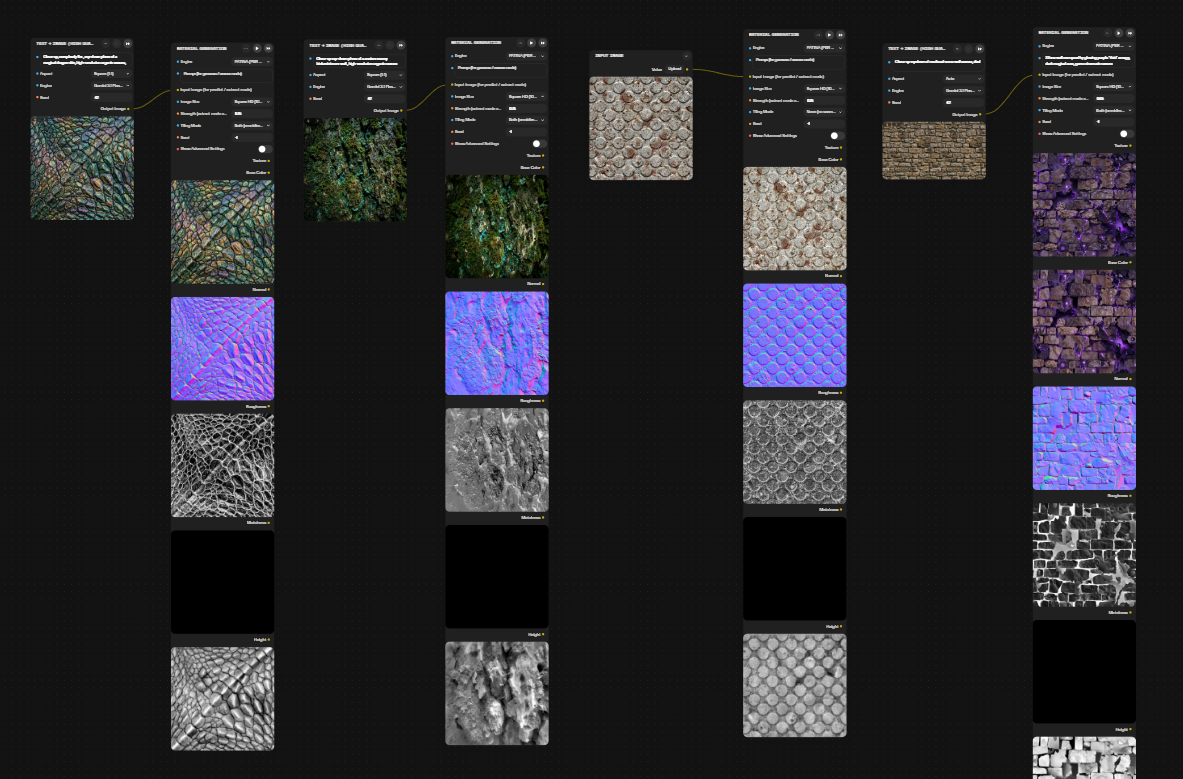The width and height of the screenshot is (1183, 779).
Task: Fast-forward run on the mossy bark Text to Image node
Action: tap(401, 45)
